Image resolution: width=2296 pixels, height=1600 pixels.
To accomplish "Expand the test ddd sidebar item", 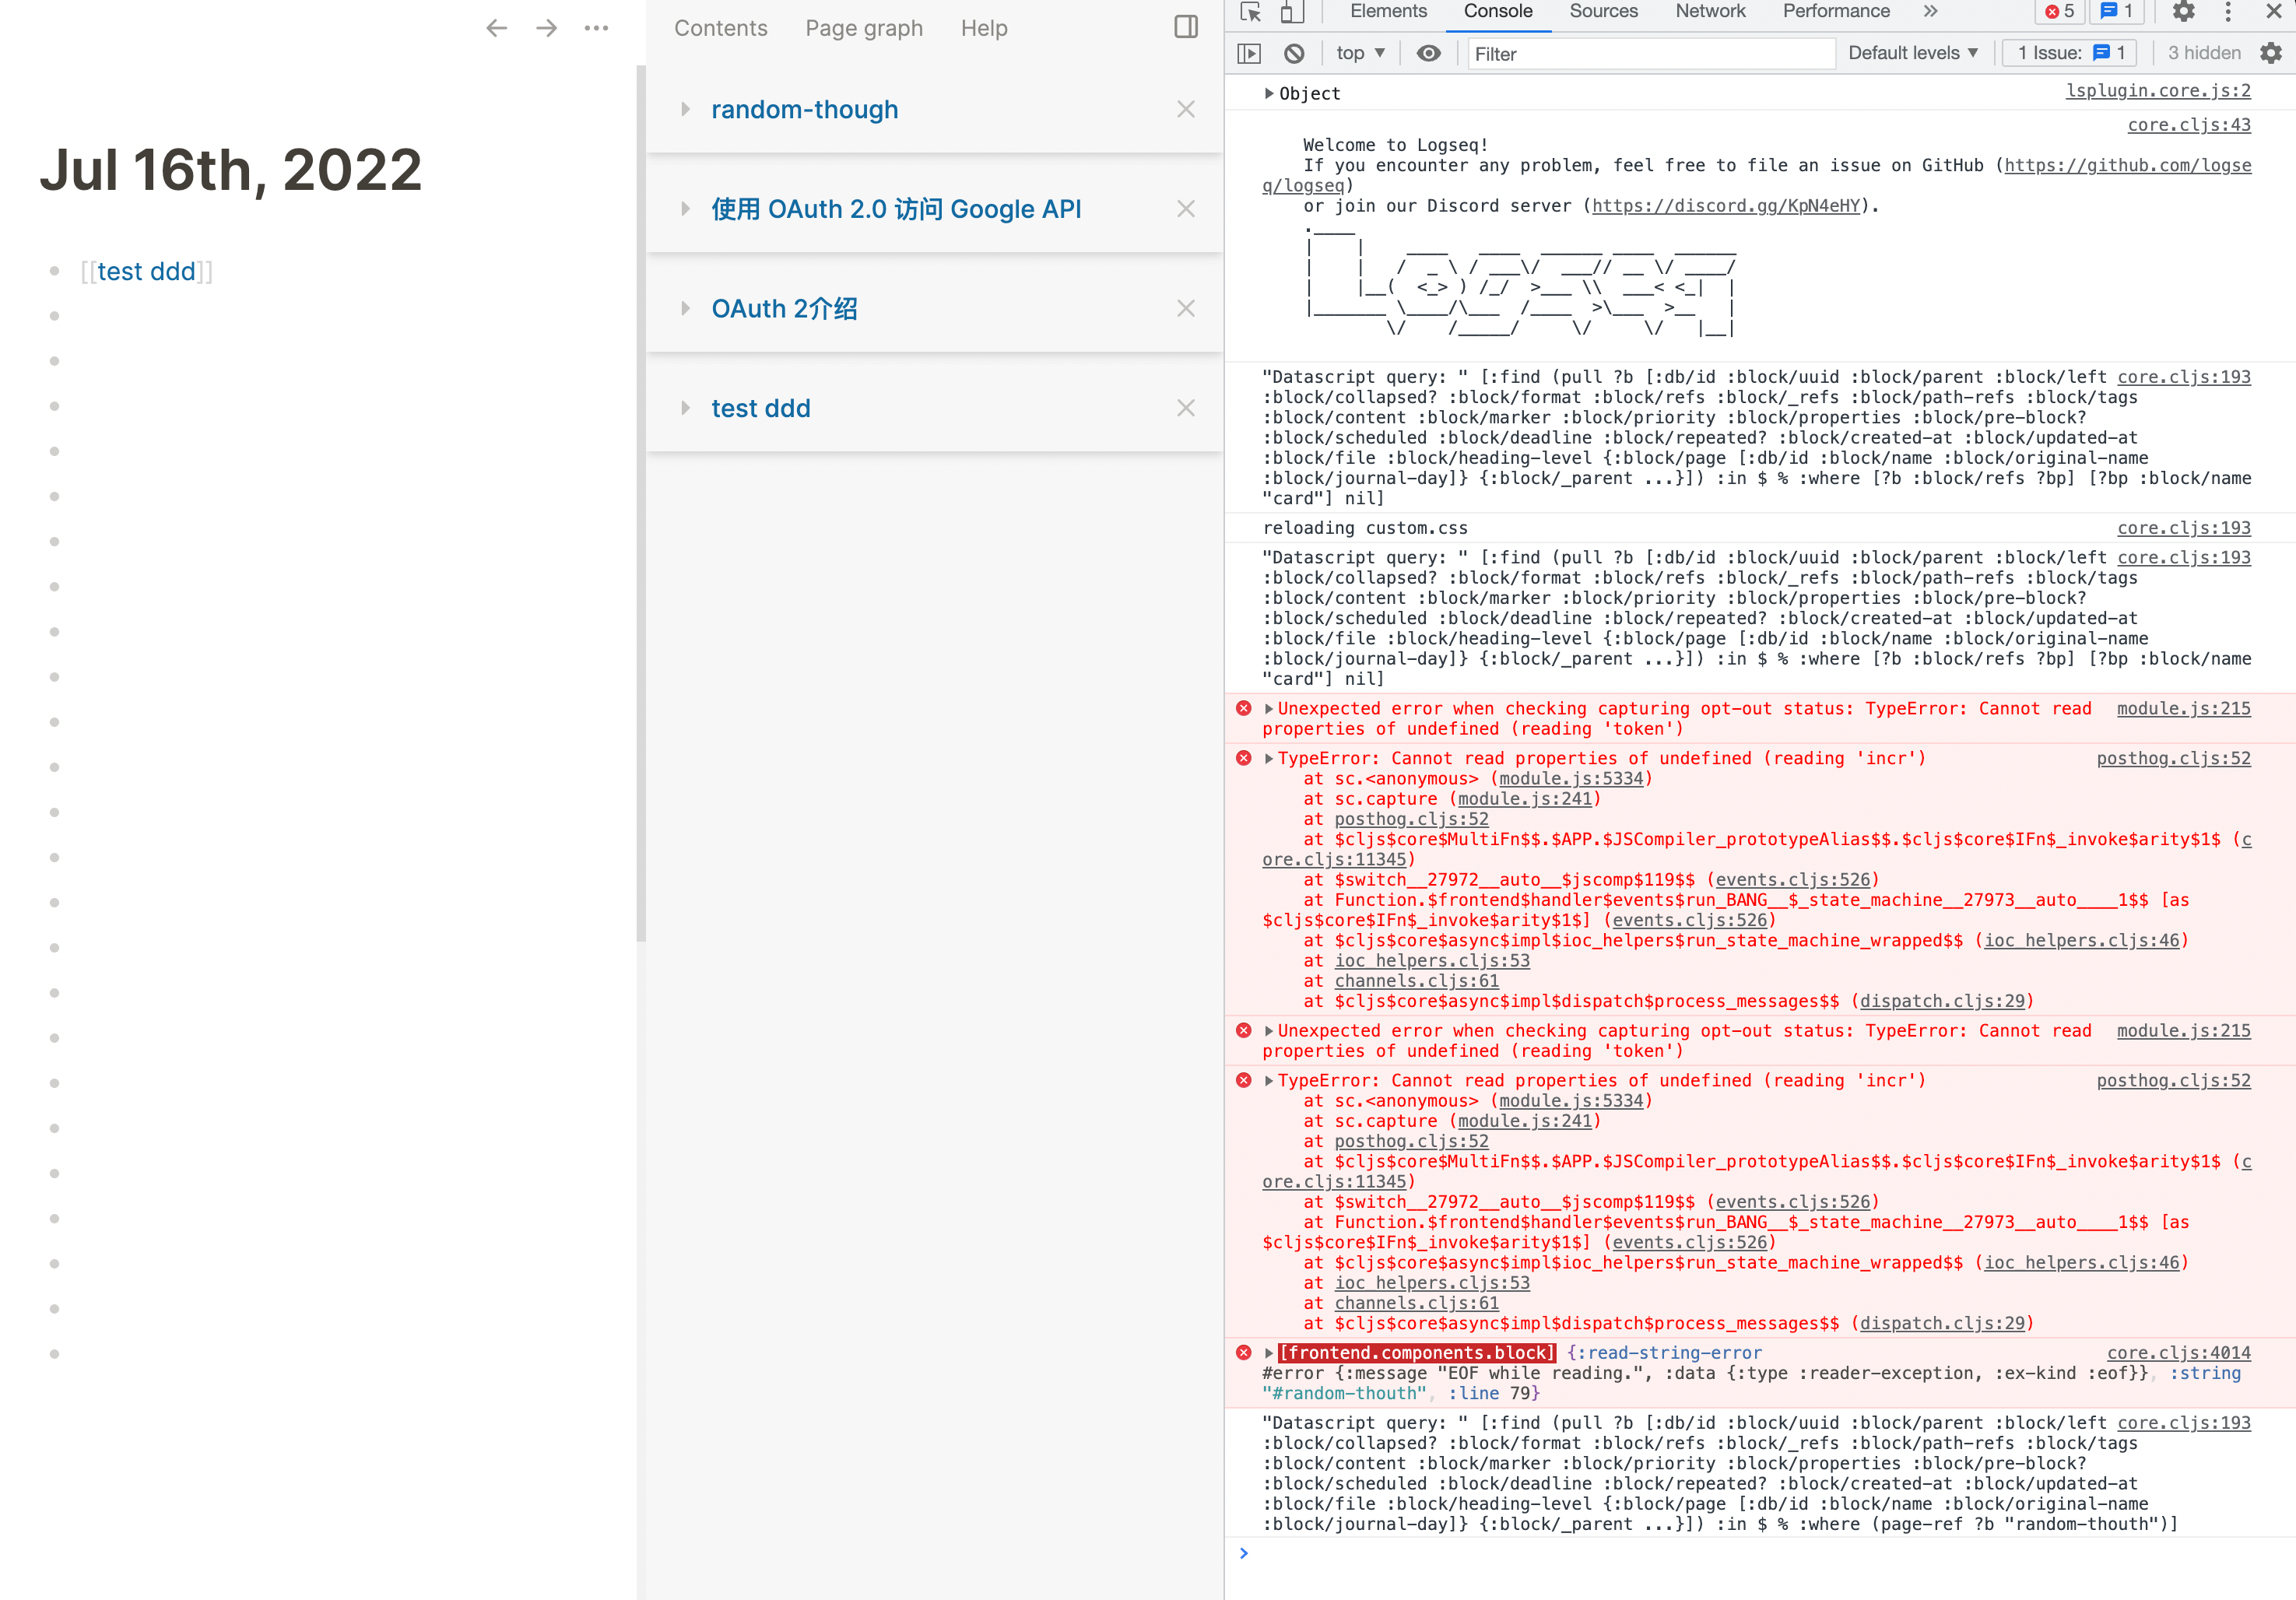I will 685,408.
